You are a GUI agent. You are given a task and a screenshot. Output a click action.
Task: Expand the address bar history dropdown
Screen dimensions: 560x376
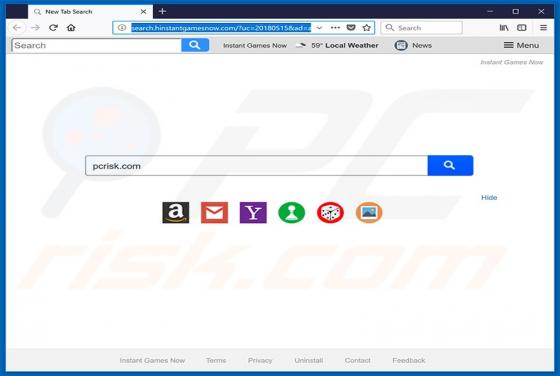tap(319, 27)
